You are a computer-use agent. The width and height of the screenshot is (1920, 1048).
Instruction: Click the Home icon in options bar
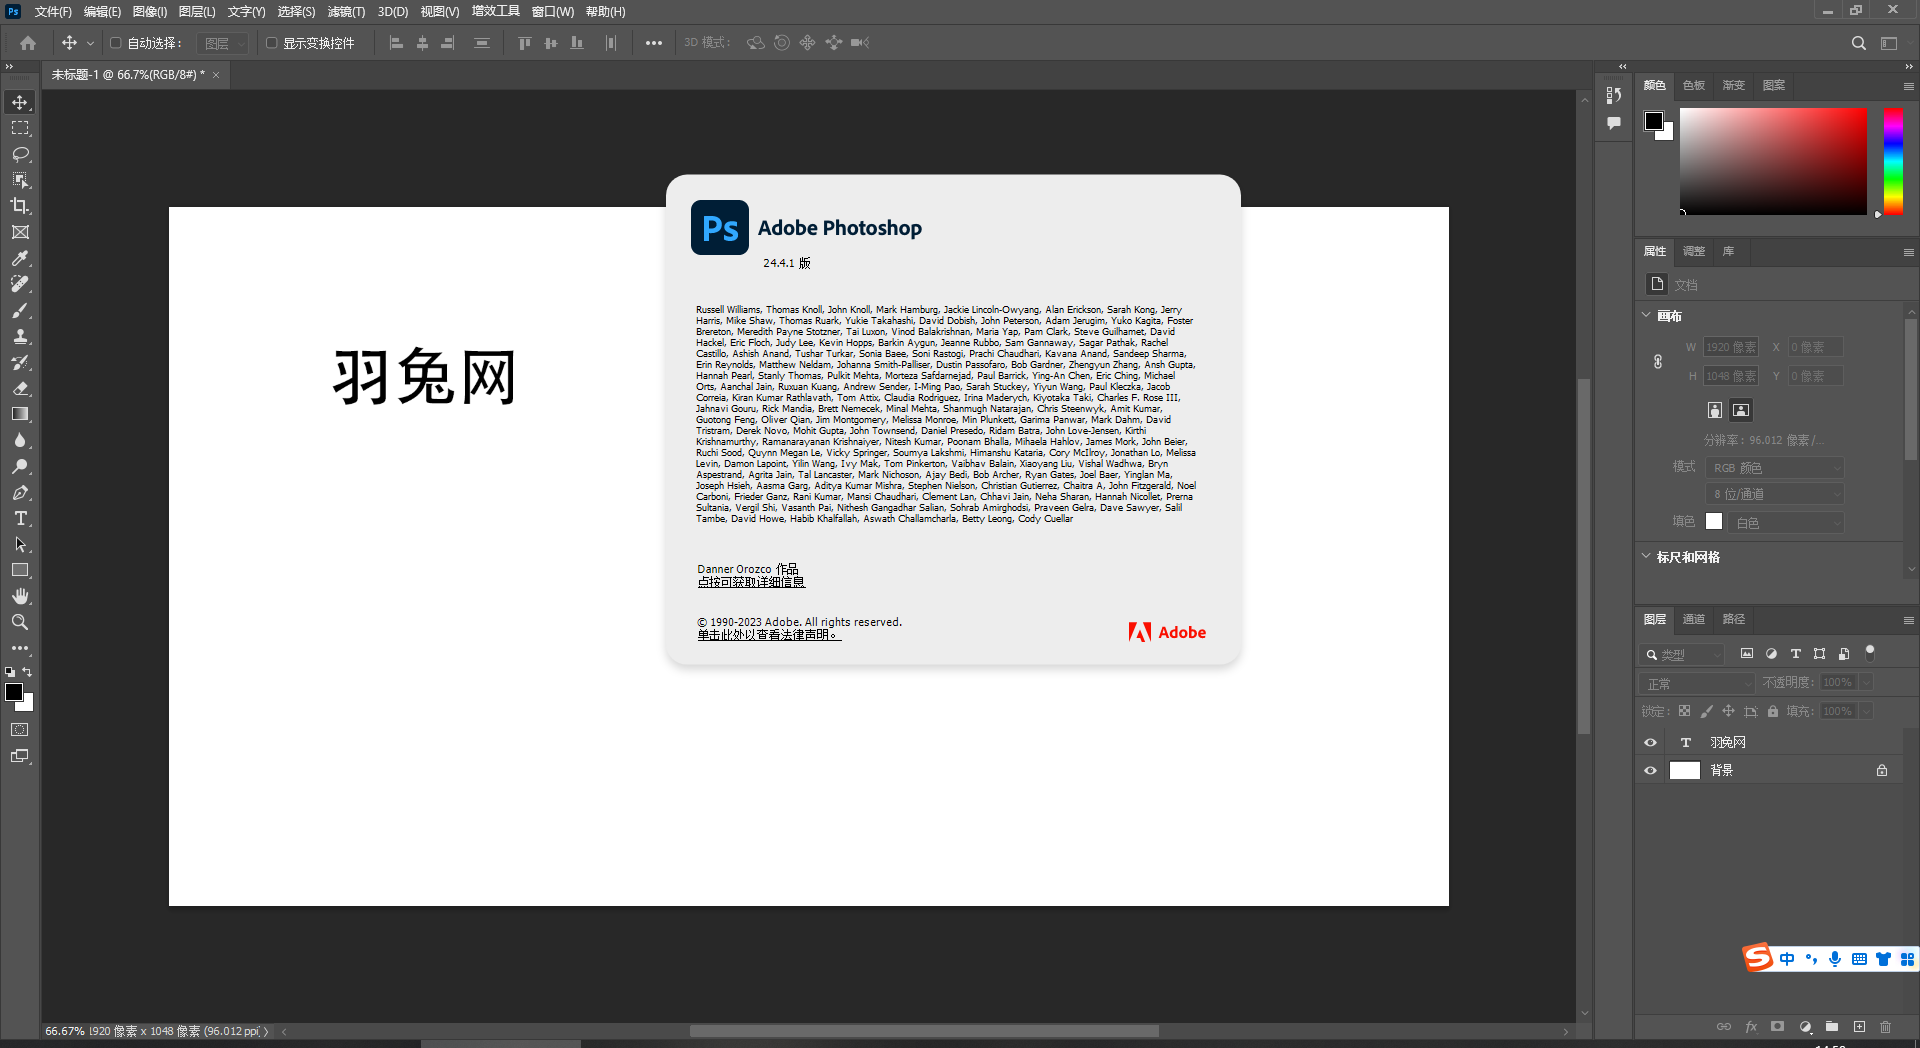coord(28,43)
